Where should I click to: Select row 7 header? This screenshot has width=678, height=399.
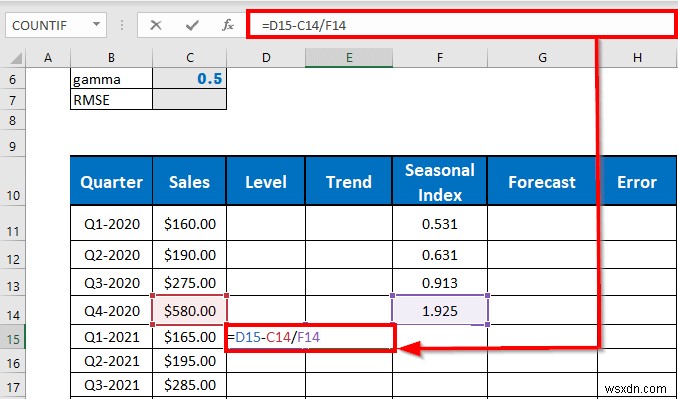click(x=13, y=99)
